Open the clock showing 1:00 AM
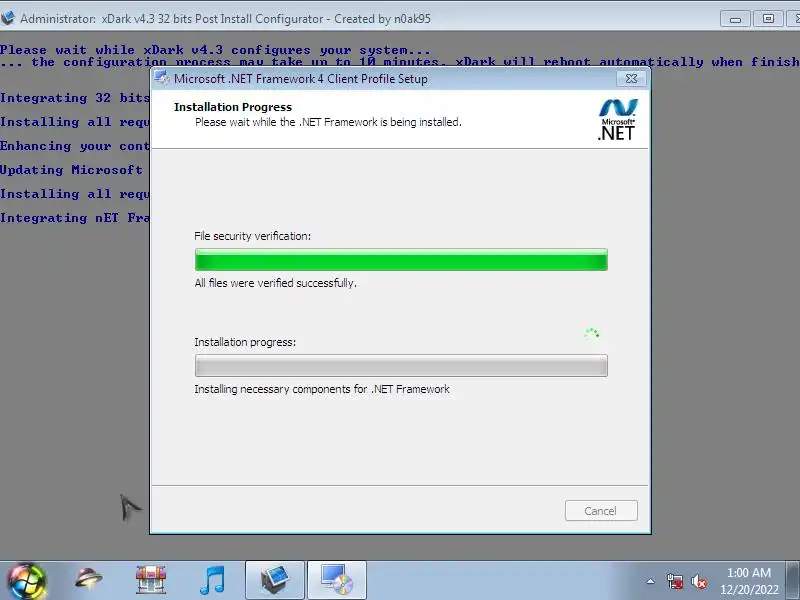The image size is (800, 600). tap(748, 573)
